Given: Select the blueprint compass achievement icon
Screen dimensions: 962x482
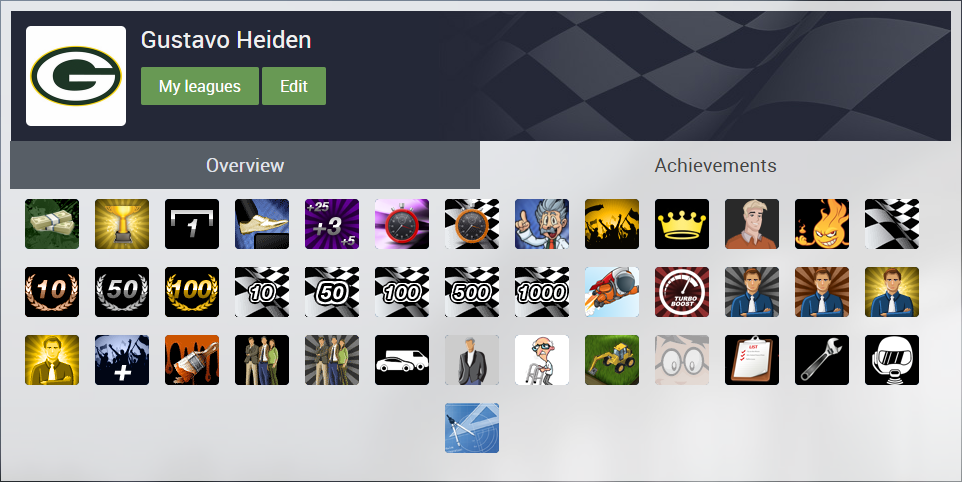Looking at the screenshot, I should 472,428.
